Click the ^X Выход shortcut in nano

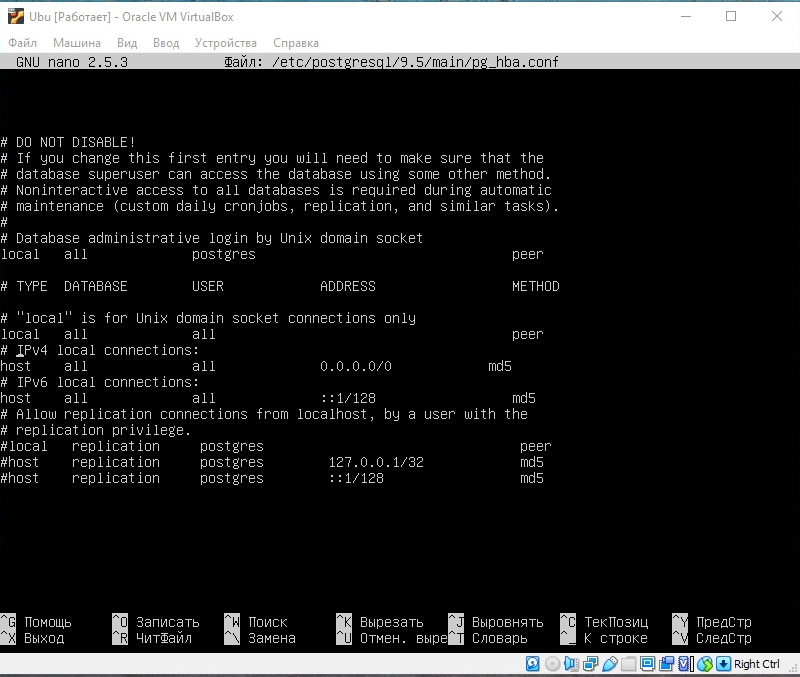[x=32, y=638]
